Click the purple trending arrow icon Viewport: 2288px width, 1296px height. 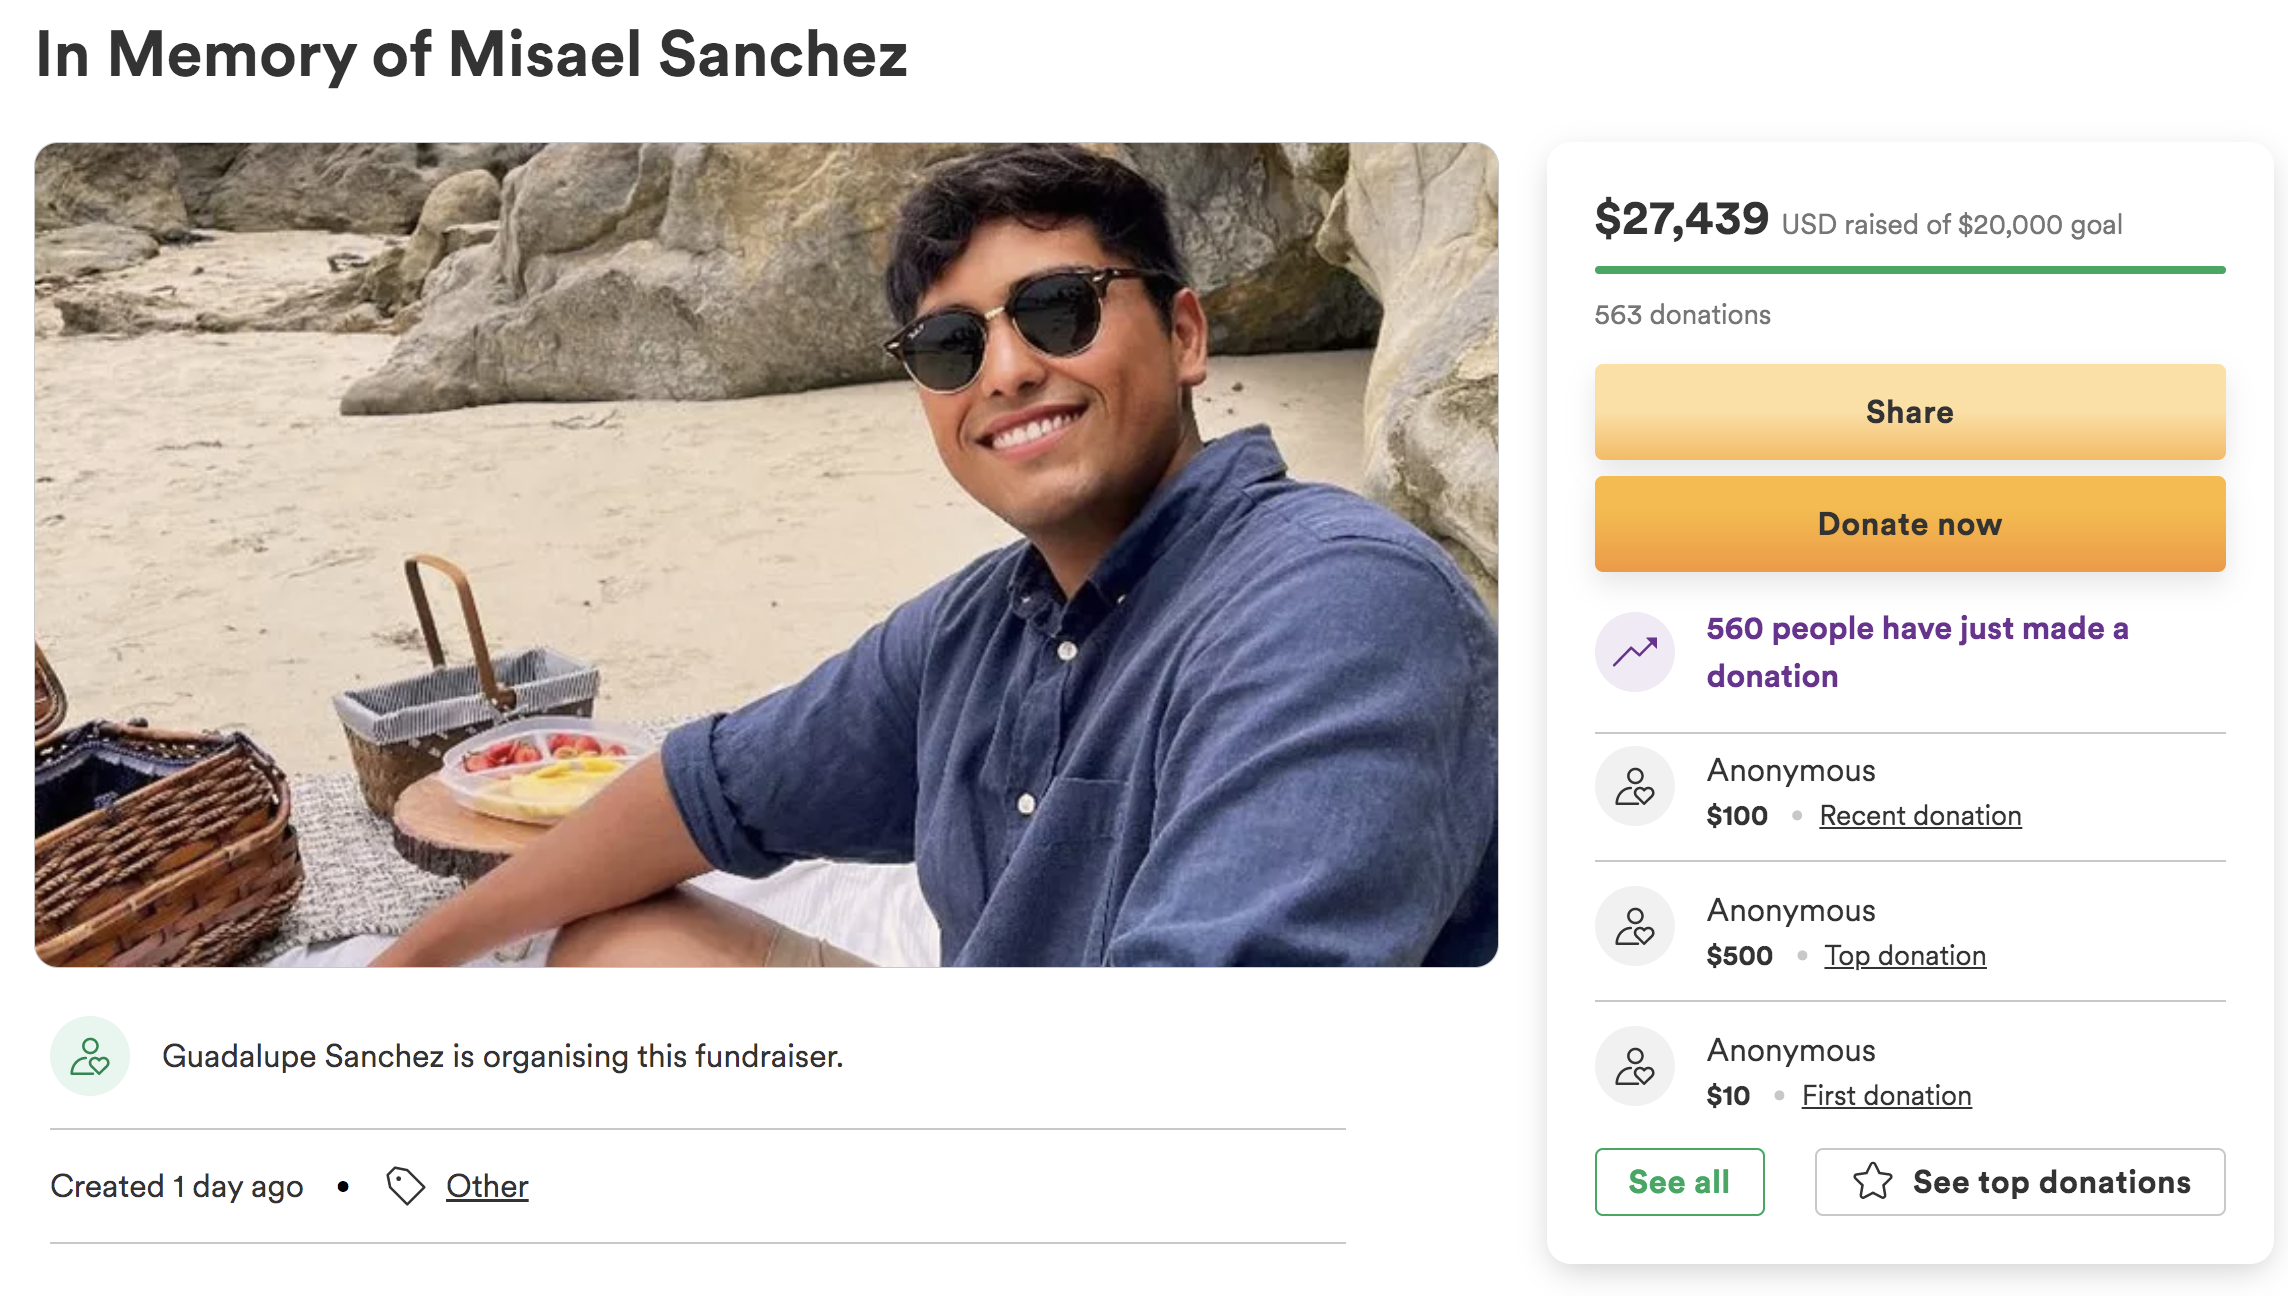click(x=1635, y=652)
